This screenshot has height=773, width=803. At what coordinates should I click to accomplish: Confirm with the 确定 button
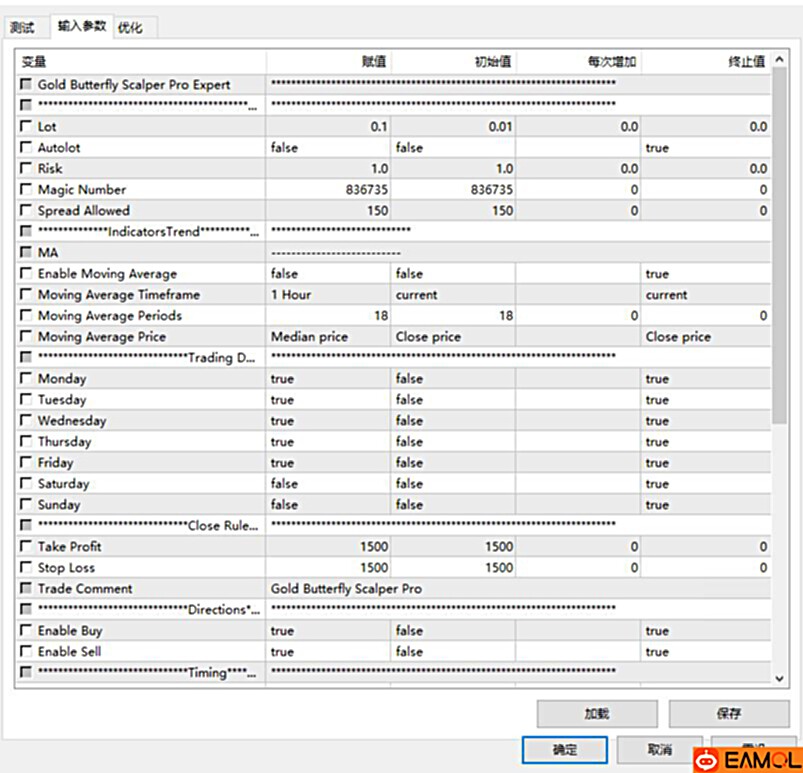click(x=564, y=749)
